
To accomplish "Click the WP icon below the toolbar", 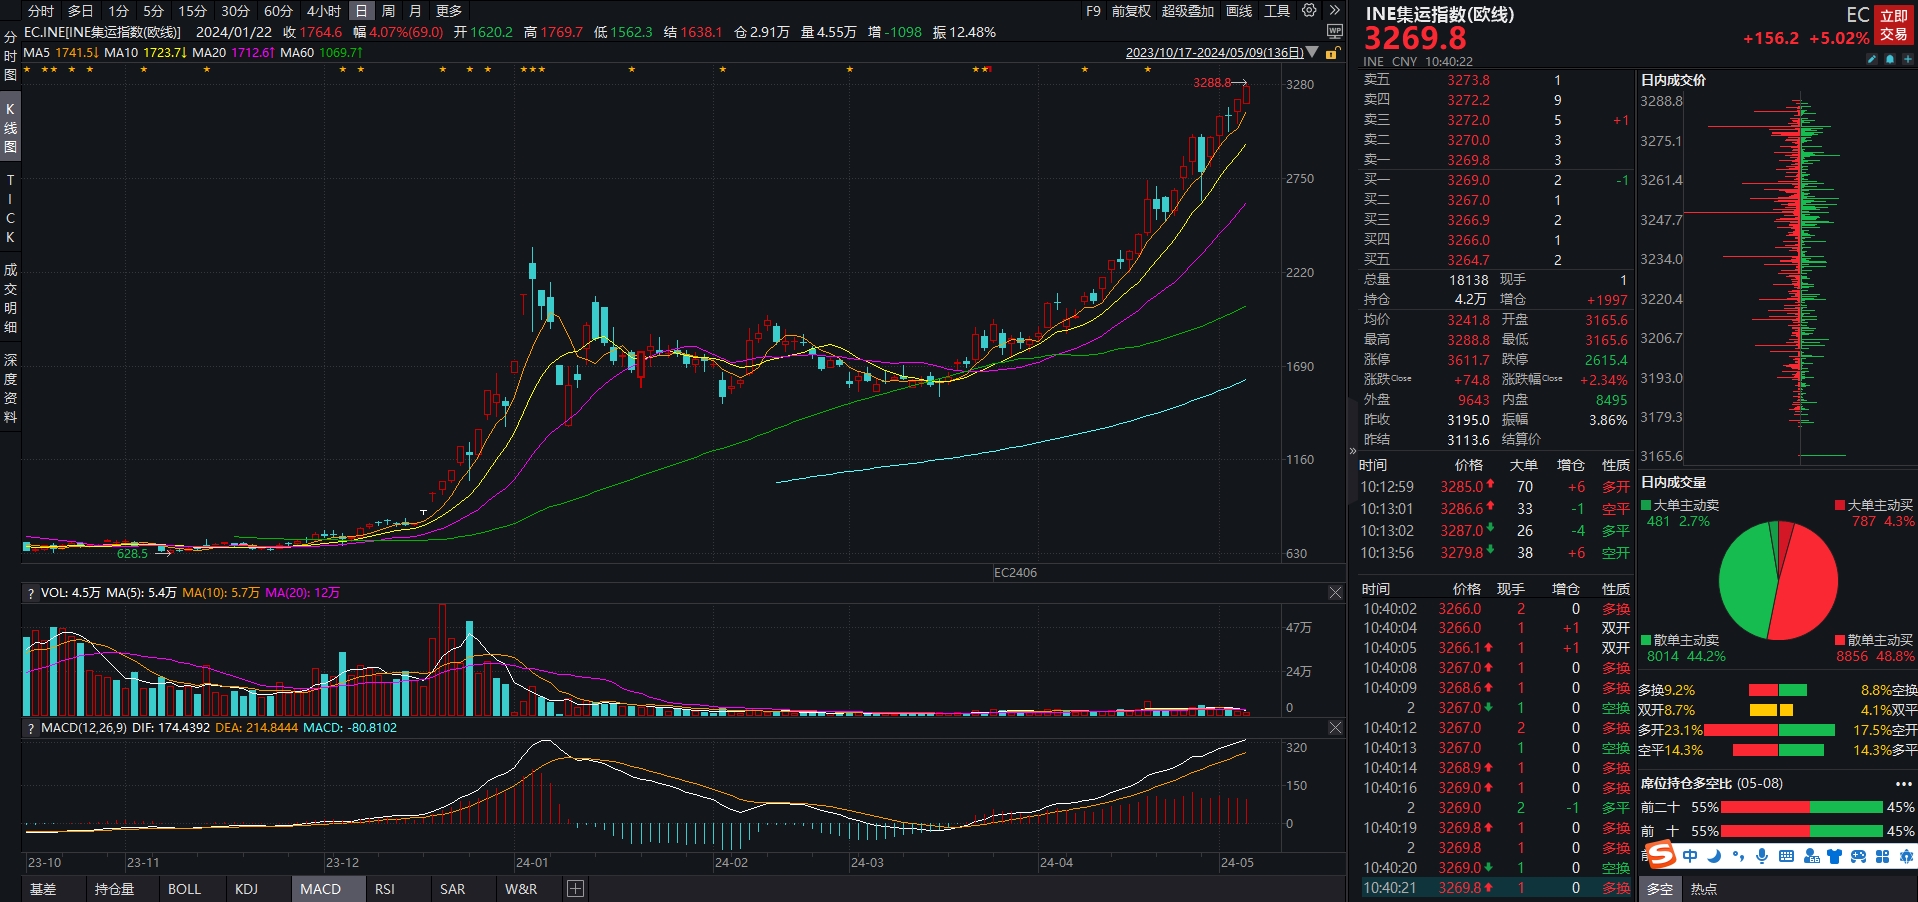I will pos(1334,32).
